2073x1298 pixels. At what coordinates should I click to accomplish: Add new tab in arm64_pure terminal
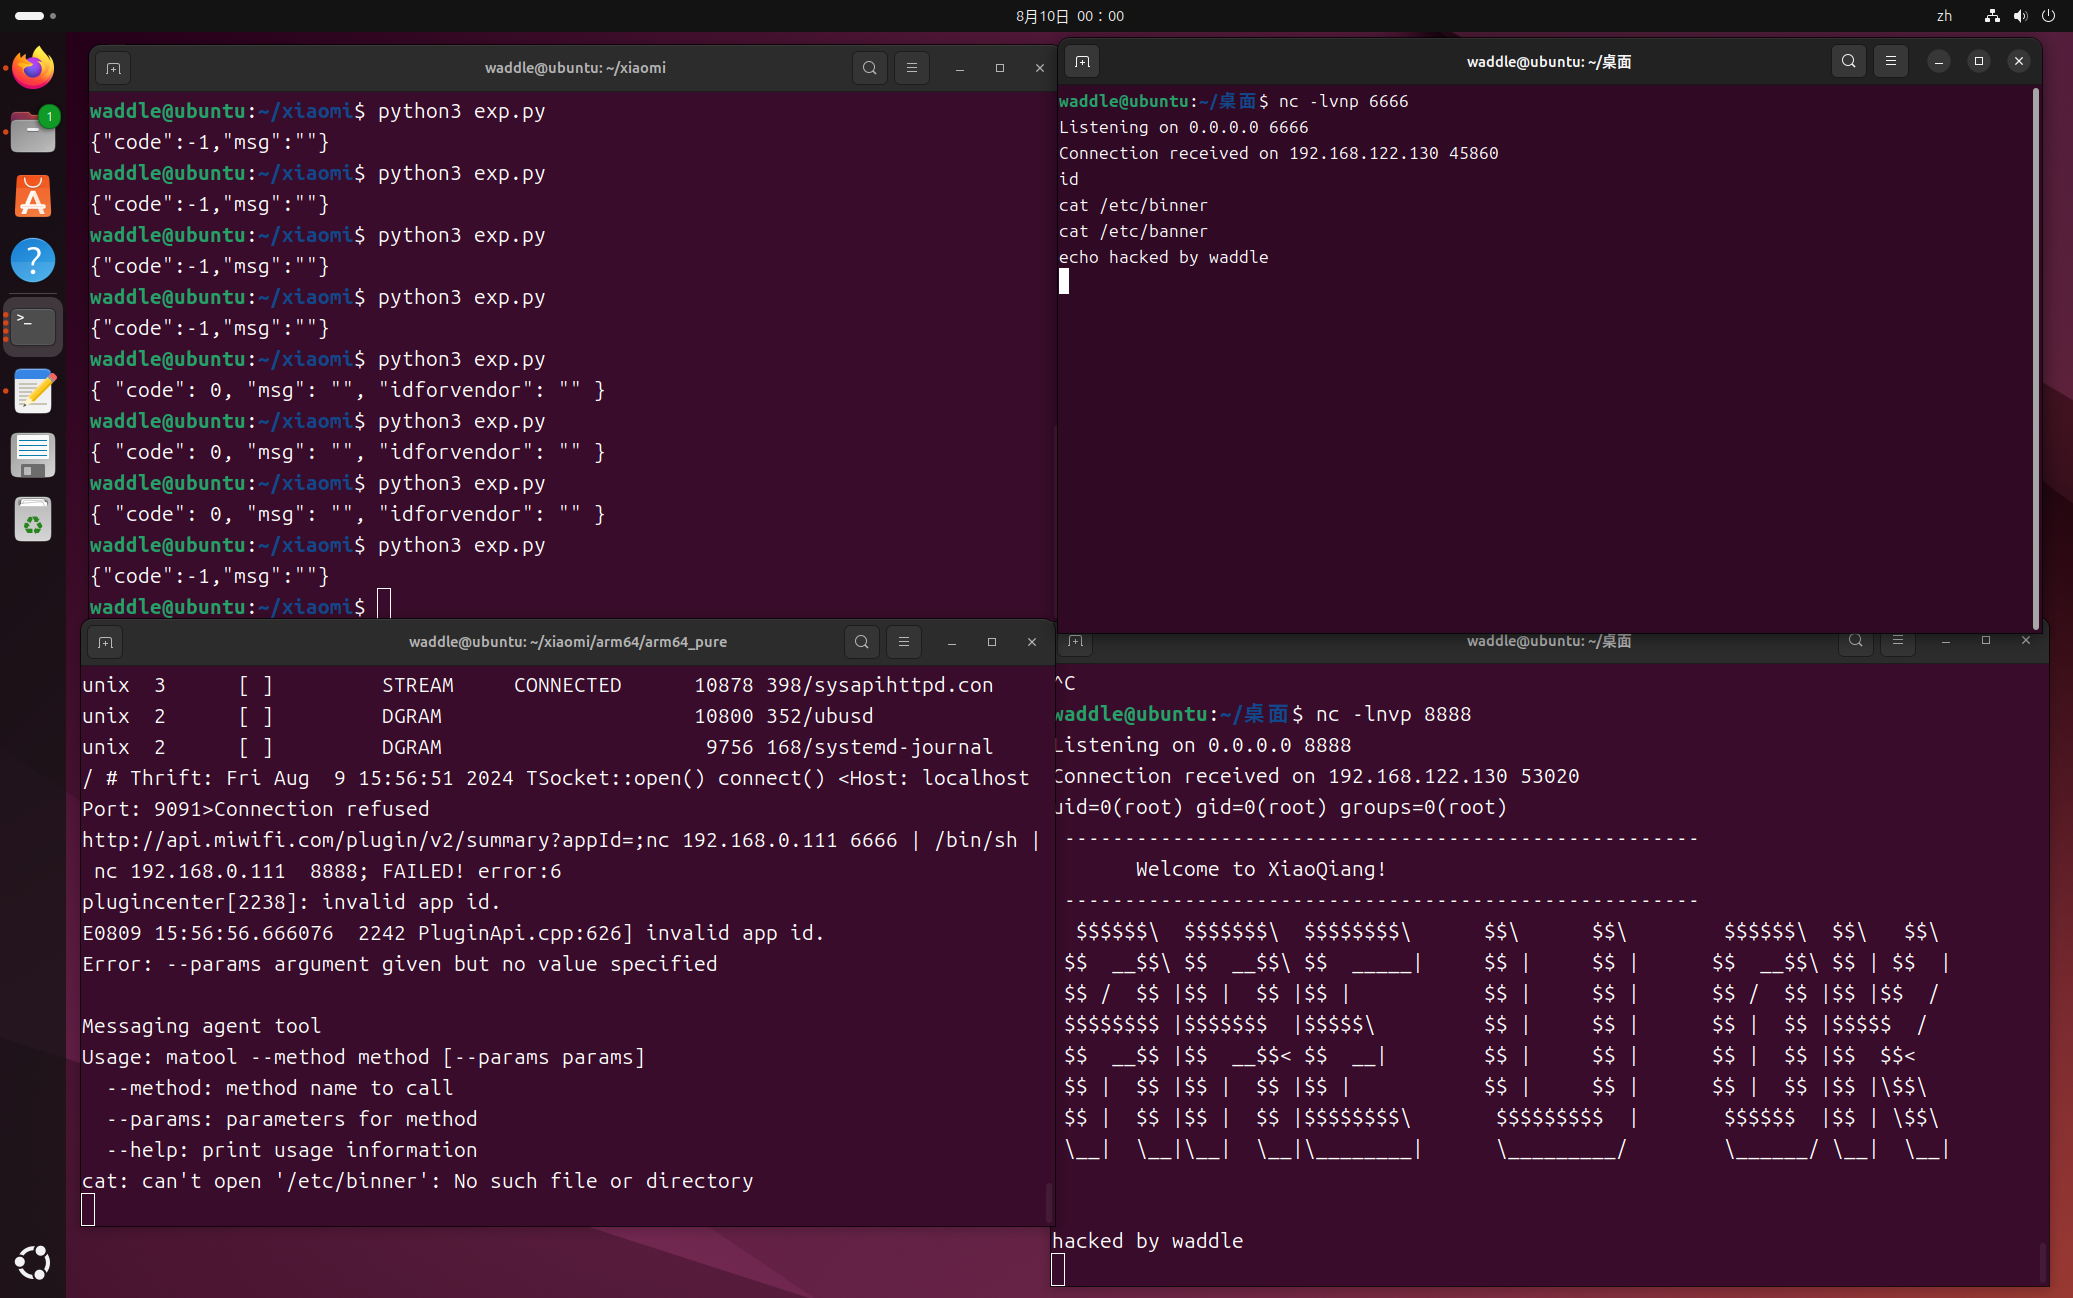coord(105,642)
